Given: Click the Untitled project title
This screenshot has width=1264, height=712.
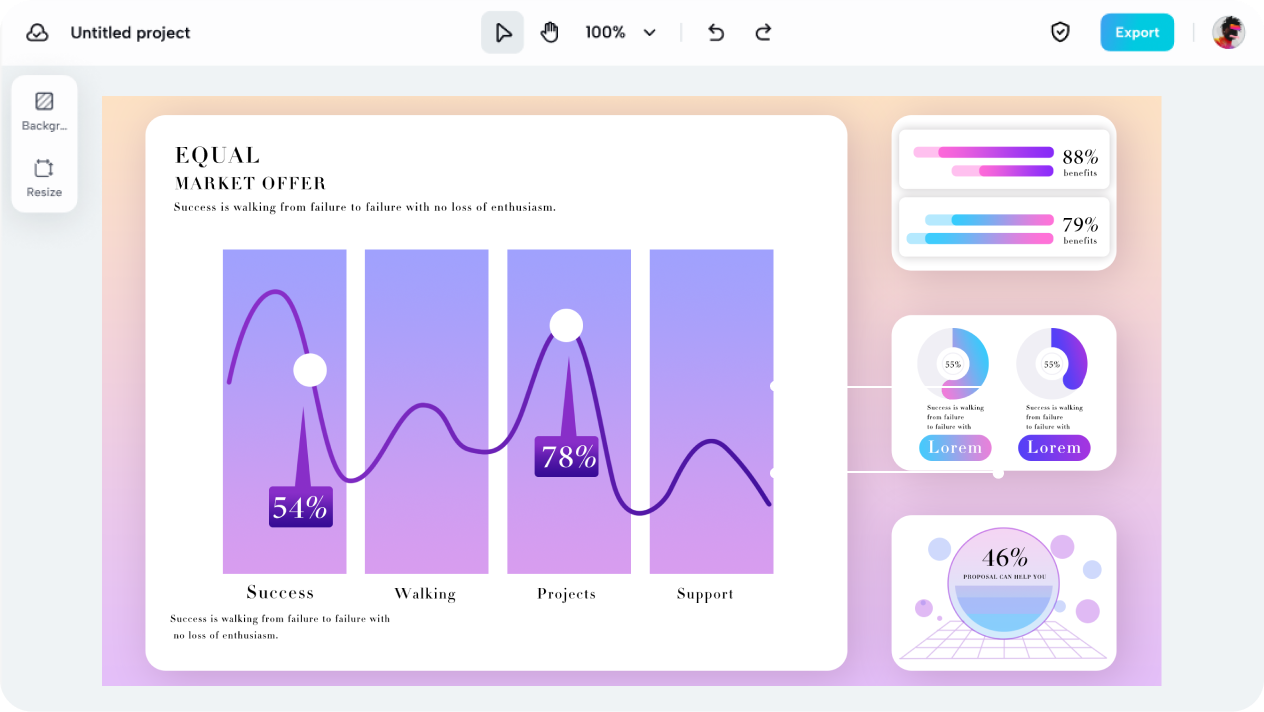Looking at the screenshot, I should point(130,33).
